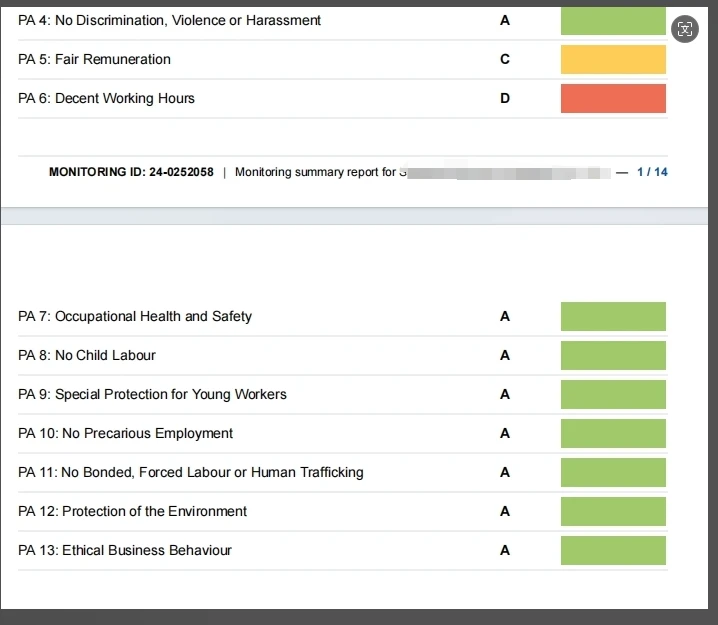Select PA 6: Decent Working Hours label
718x625 pixels.
[x=106, y=98]
